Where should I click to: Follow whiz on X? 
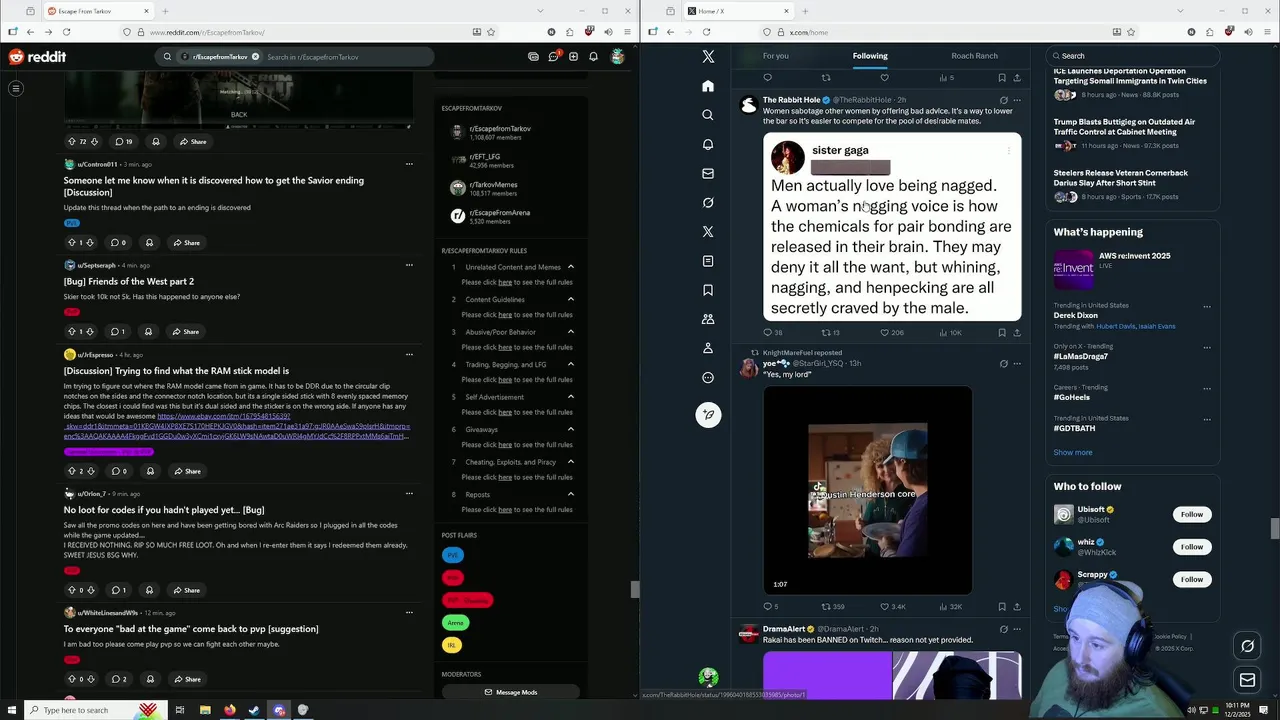1191,547
